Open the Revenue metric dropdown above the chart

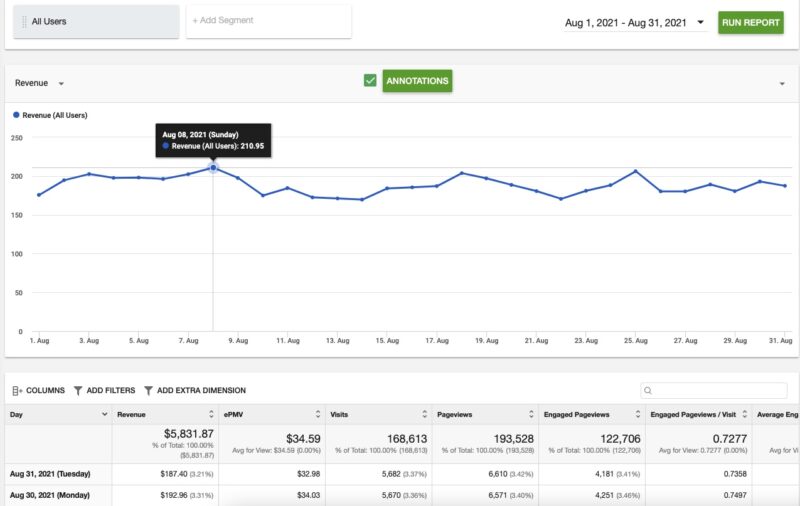[x=61, y=83]
